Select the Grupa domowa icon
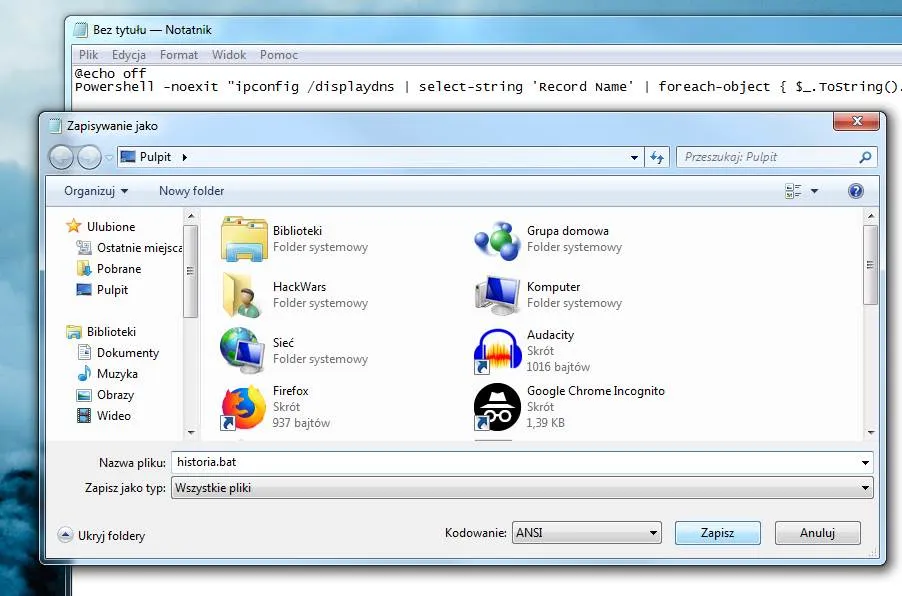 tap(497, 239)
